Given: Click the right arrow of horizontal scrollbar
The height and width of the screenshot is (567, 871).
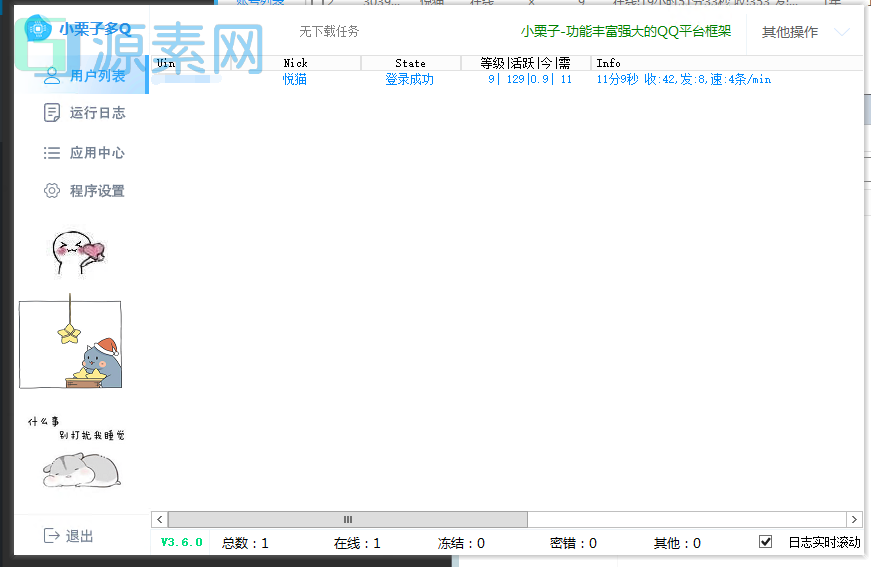Looking at the screenshot, I should pyautogui.click(x=854, y=519).
